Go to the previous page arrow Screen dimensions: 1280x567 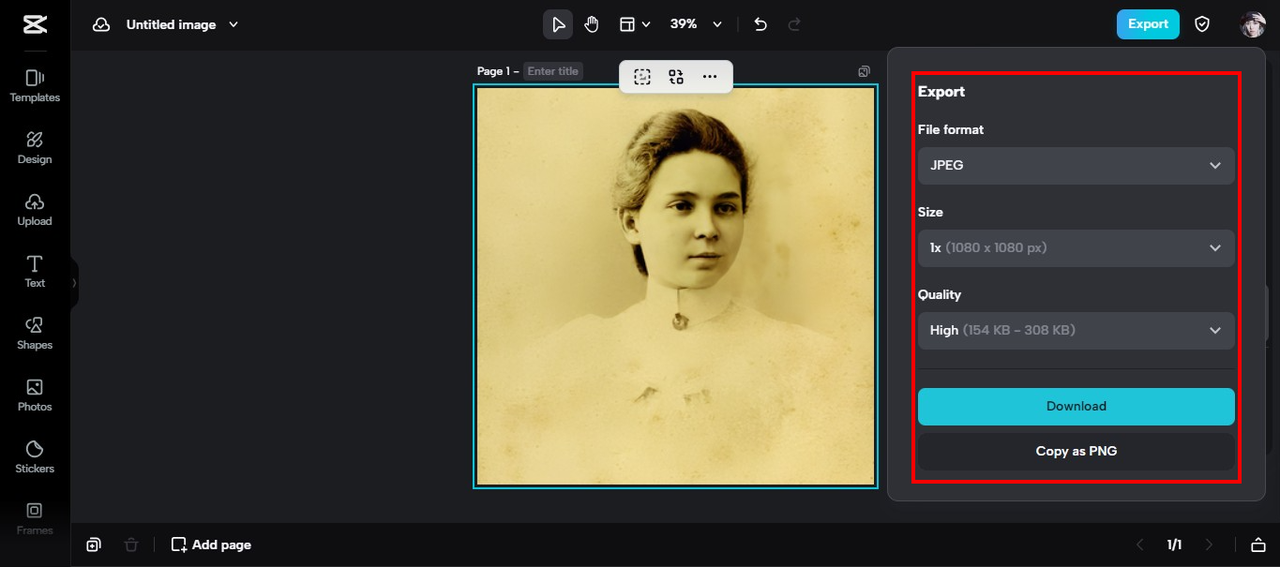[x=1139, y=544]
